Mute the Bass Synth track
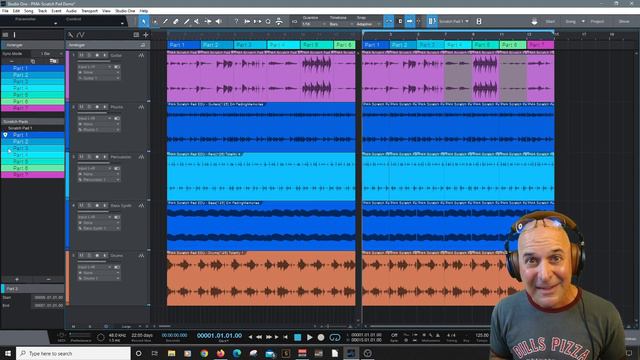This screenshot has height=360, width=640. tap(81, 206)
